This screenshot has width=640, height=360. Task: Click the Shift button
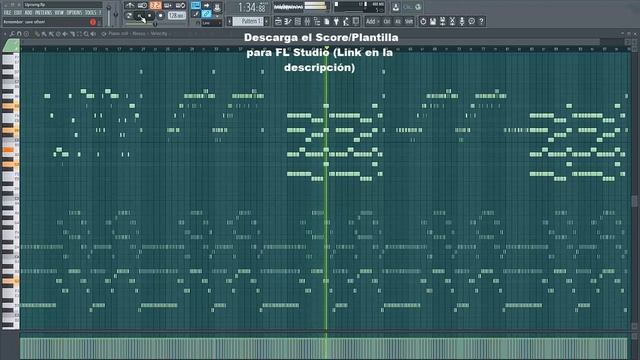[x=409, y=21]
